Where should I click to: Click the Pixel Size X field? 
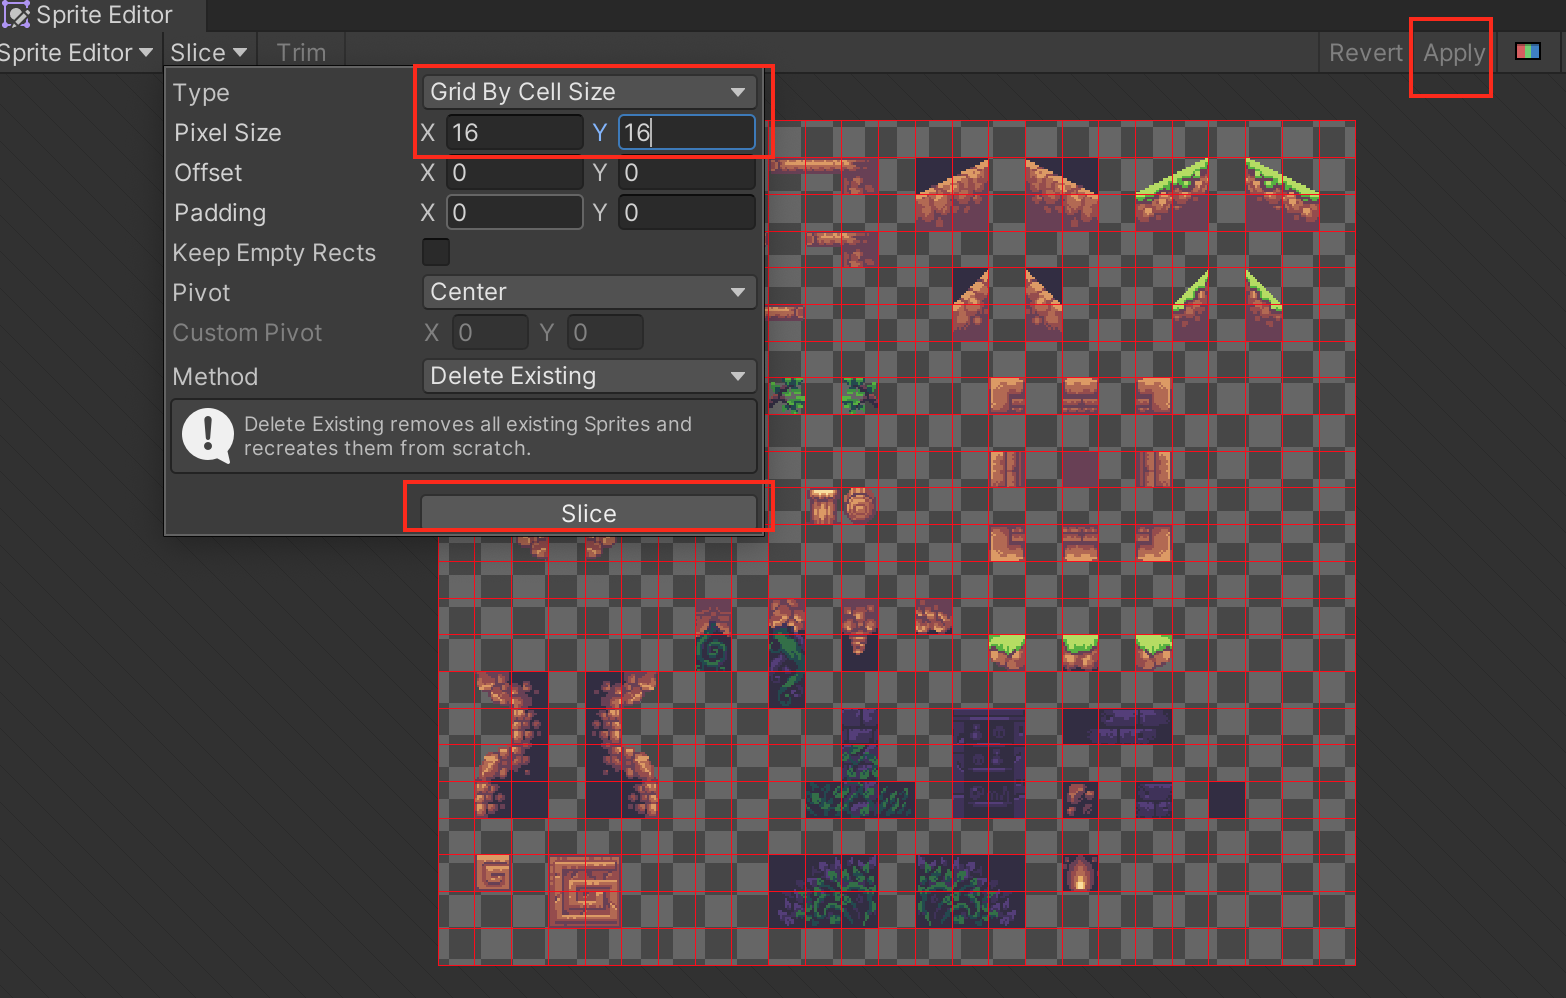[x=515, y=132]
